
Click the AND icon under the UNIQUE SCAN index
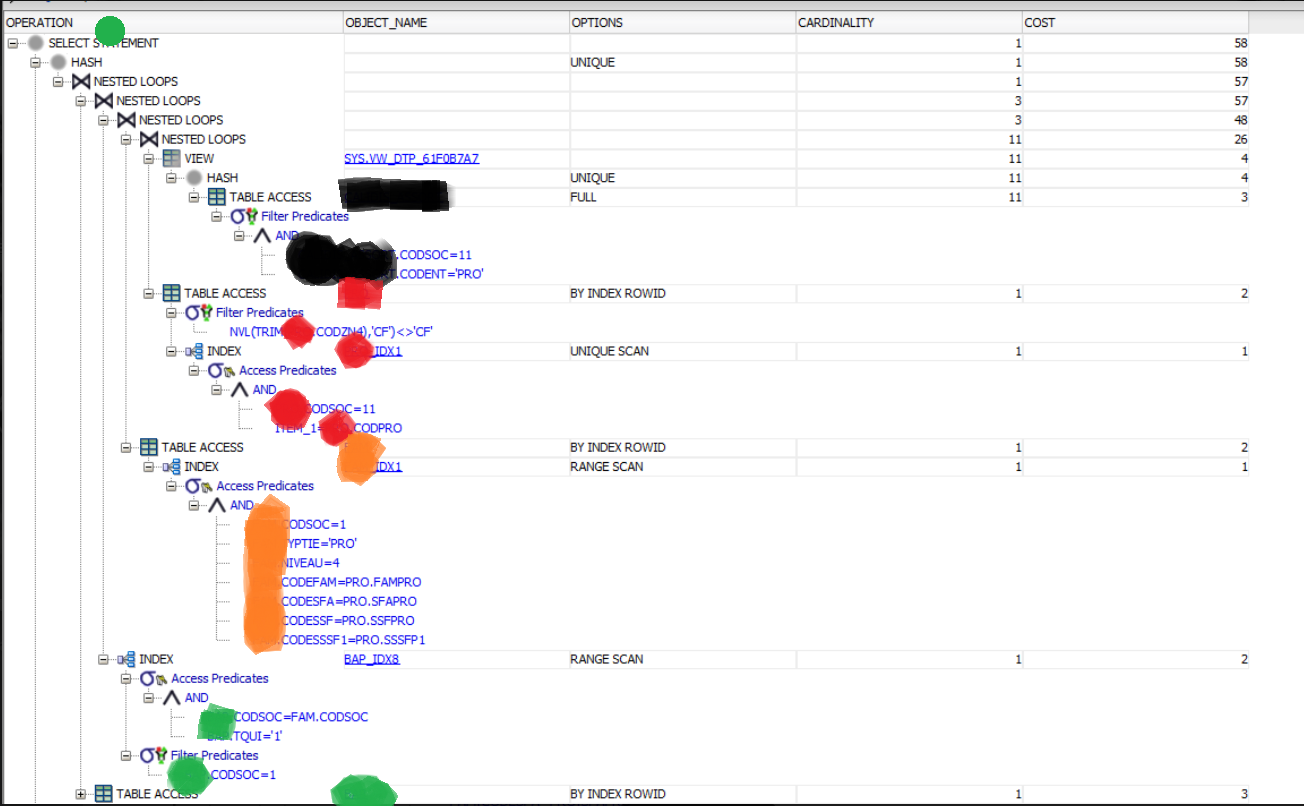pos(240,390)
